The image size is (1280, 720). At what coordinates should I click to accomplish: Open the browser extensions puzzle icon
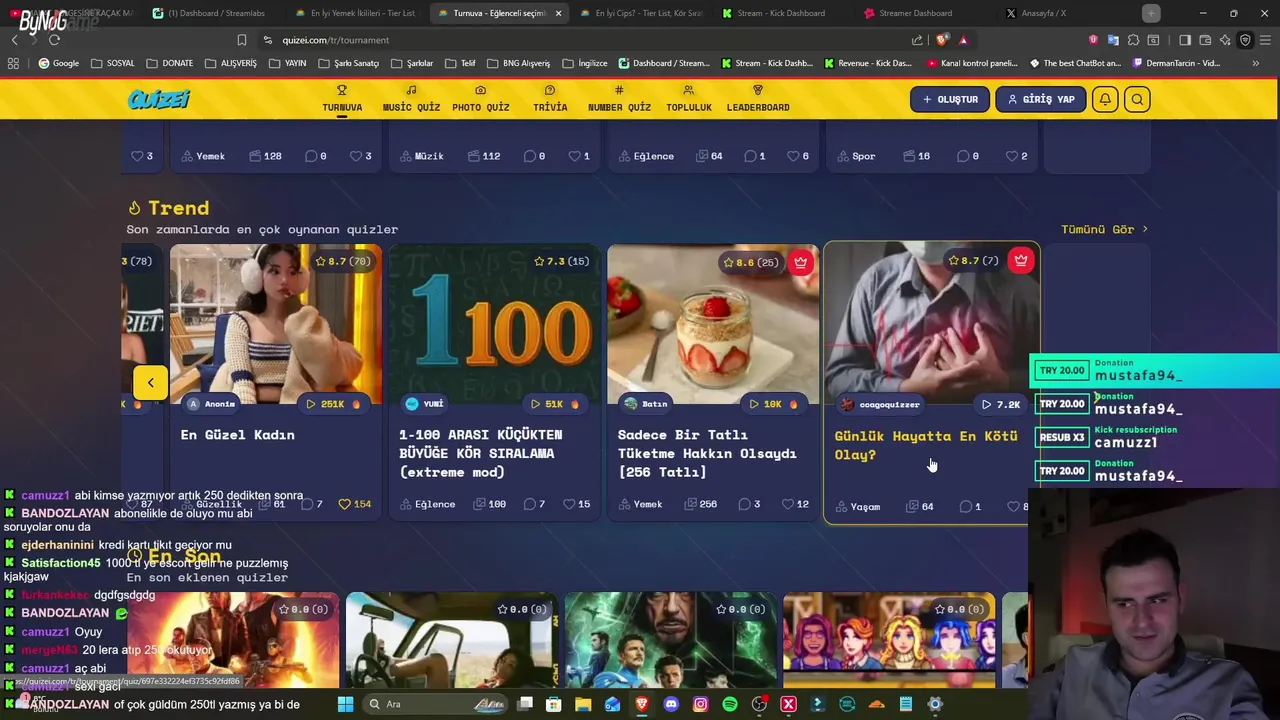tap(1133, 40)
